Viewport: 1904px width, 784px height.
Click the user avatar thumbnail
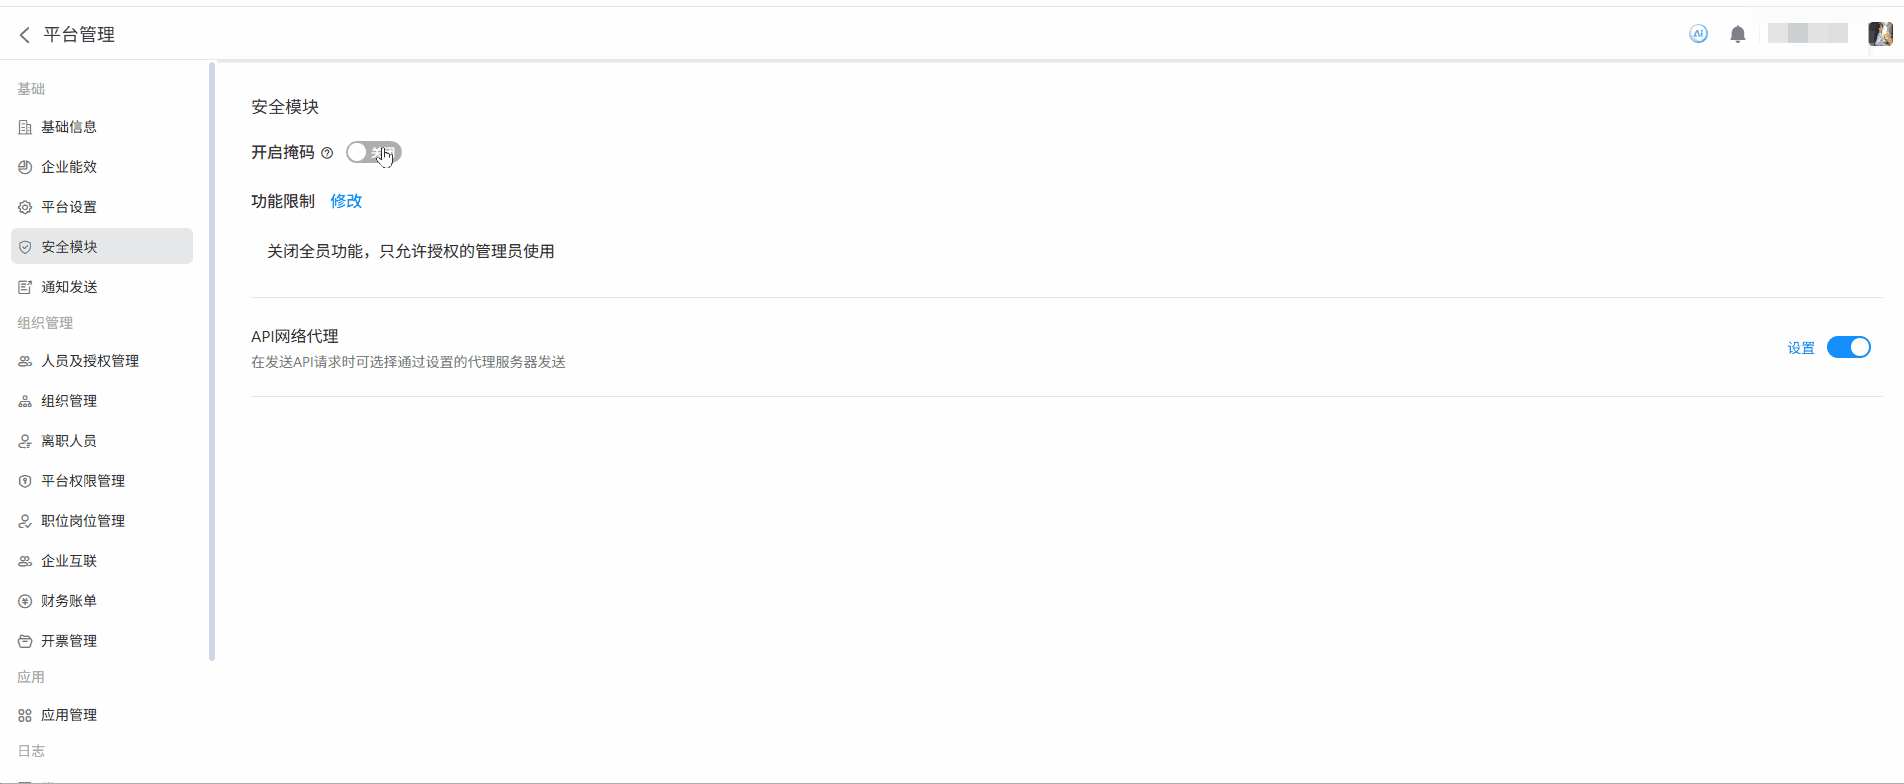click(x=1880, y=34)
